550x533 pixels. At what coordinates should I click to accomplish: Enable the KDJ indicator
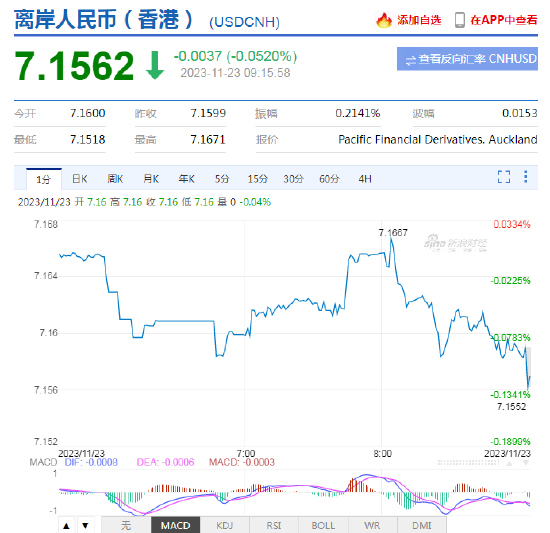point(224,525)
